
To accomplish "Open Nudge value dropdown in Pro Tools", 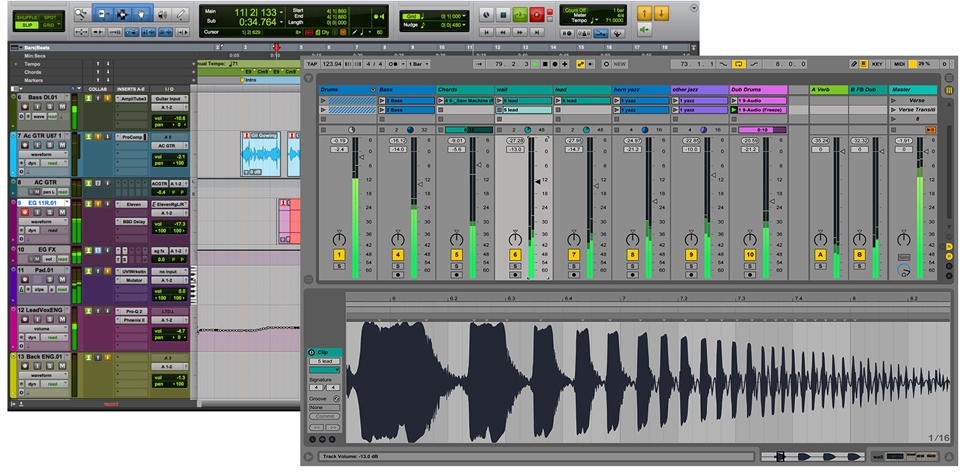I will (465, 25).
